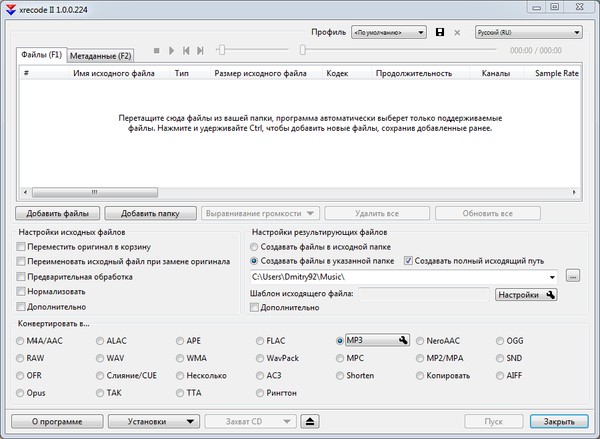Switch to the Файлы (F1) tab
The width and height of the screenshot is (600, 439).
pyautogui.click(x=42, y=54)
